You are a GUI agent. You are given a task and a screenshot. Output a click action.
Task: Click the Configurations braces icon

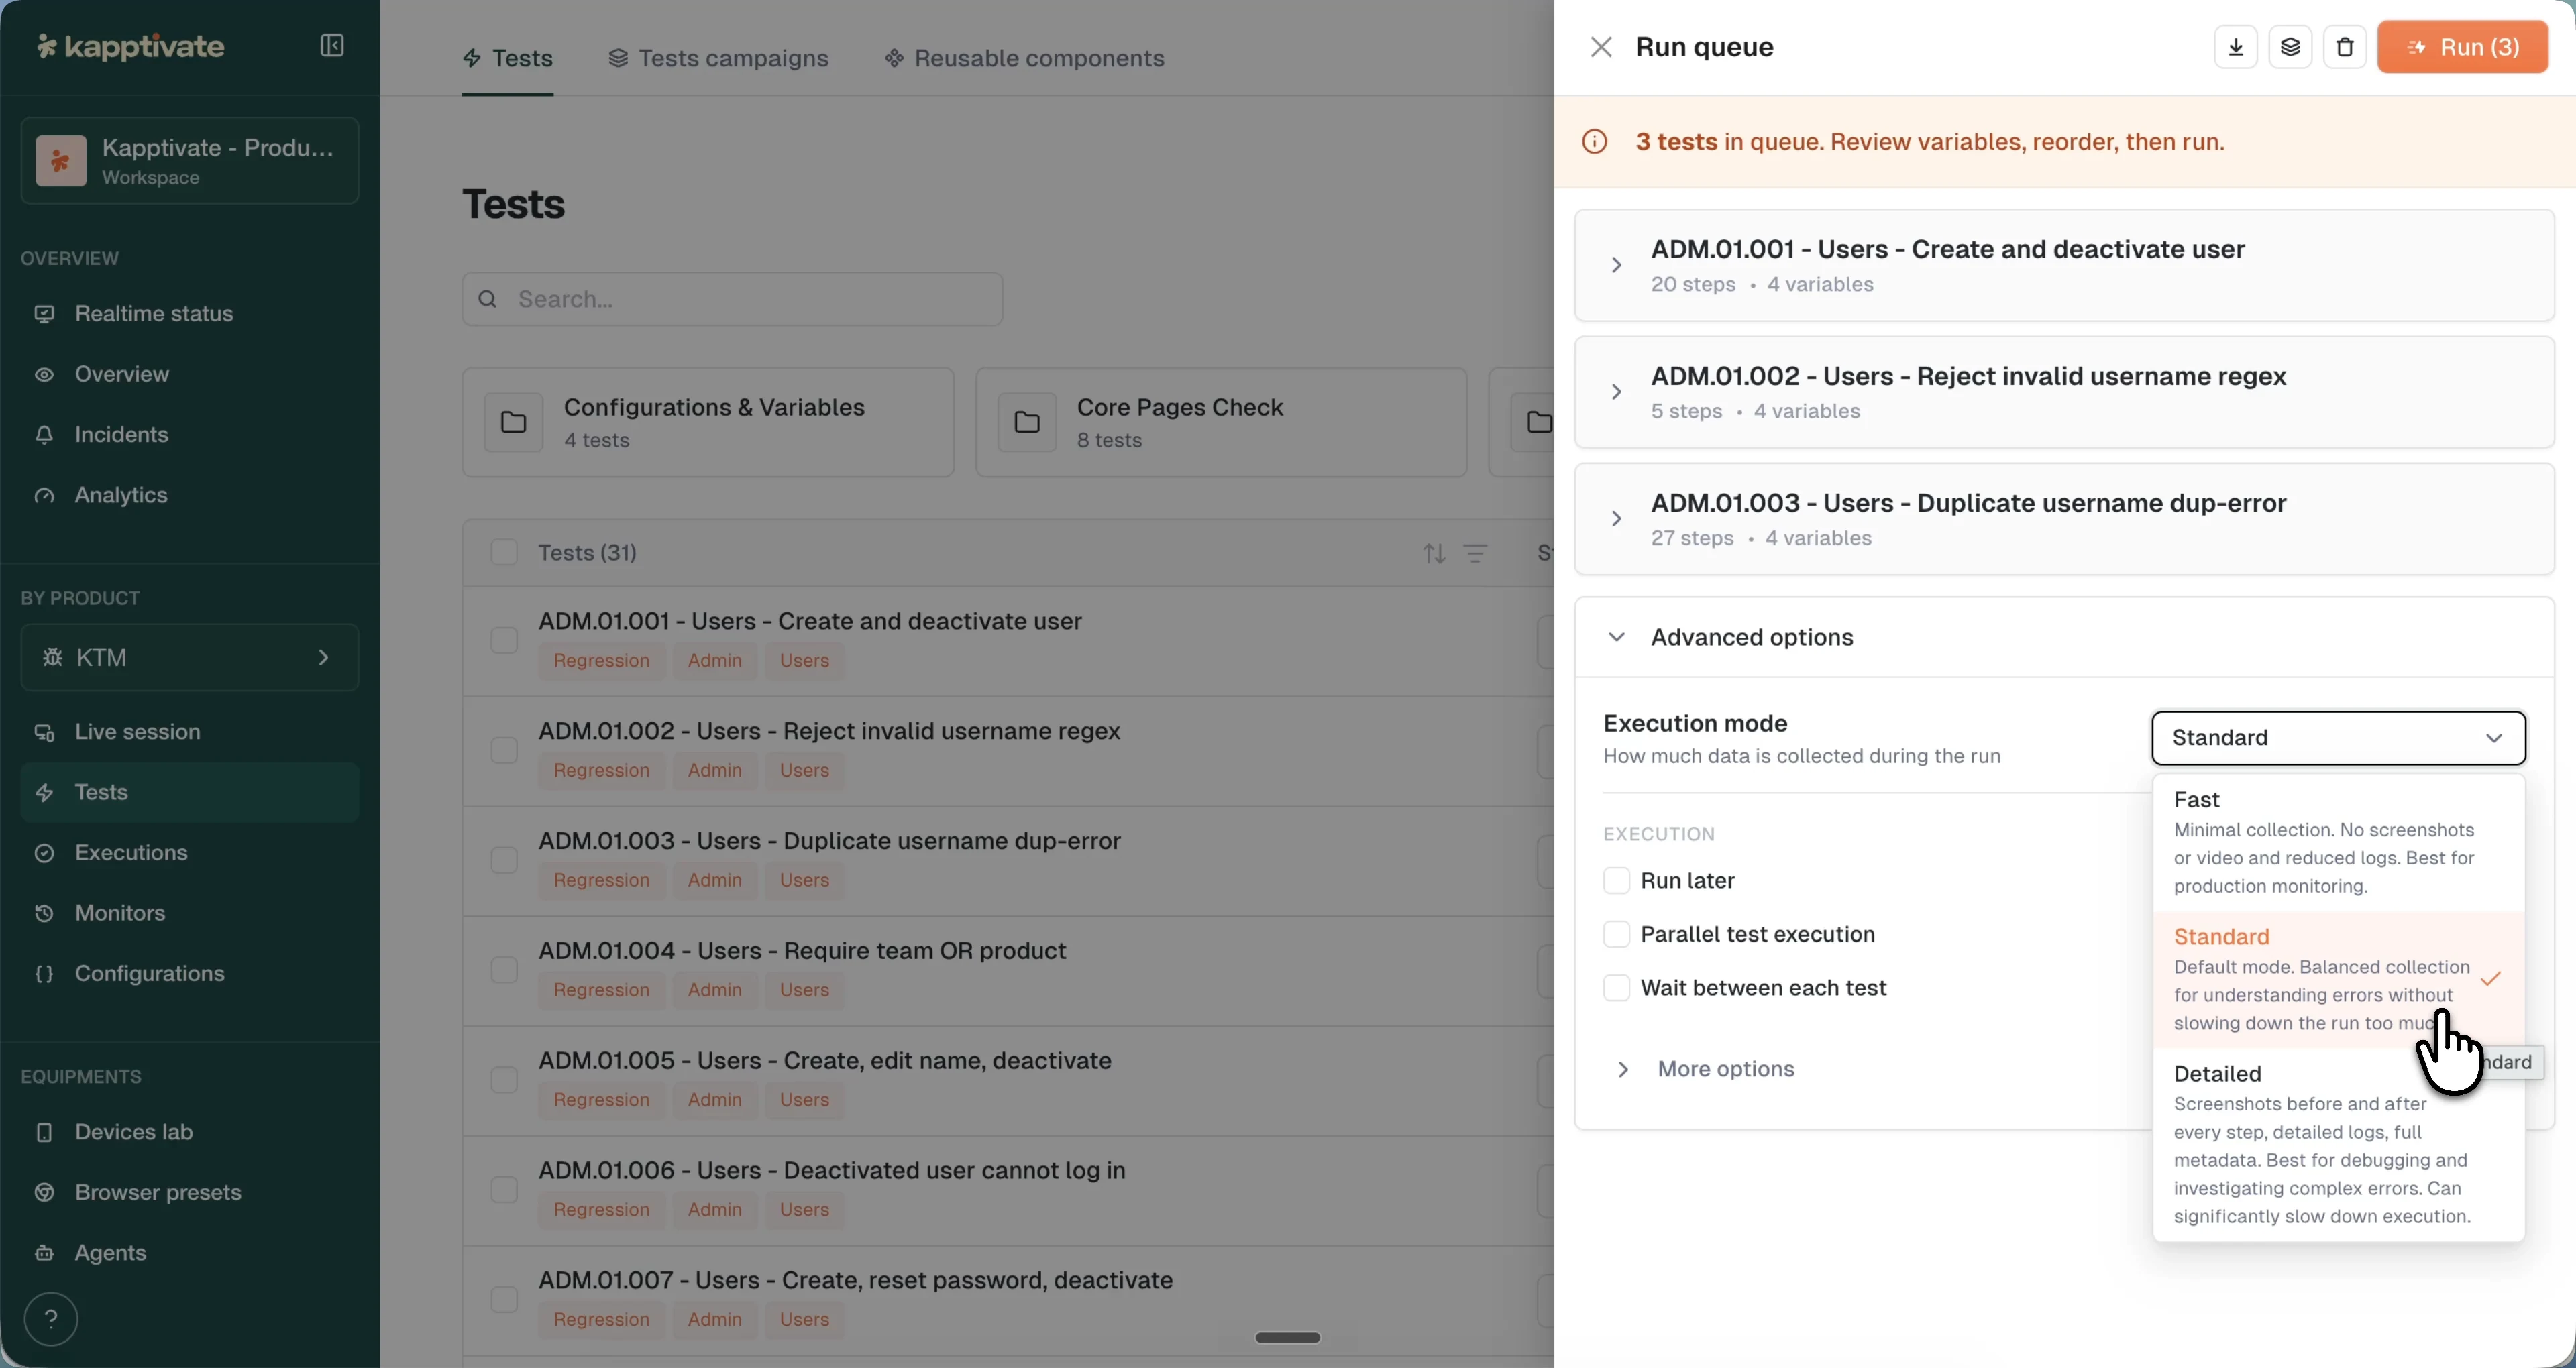coord(44,974)
